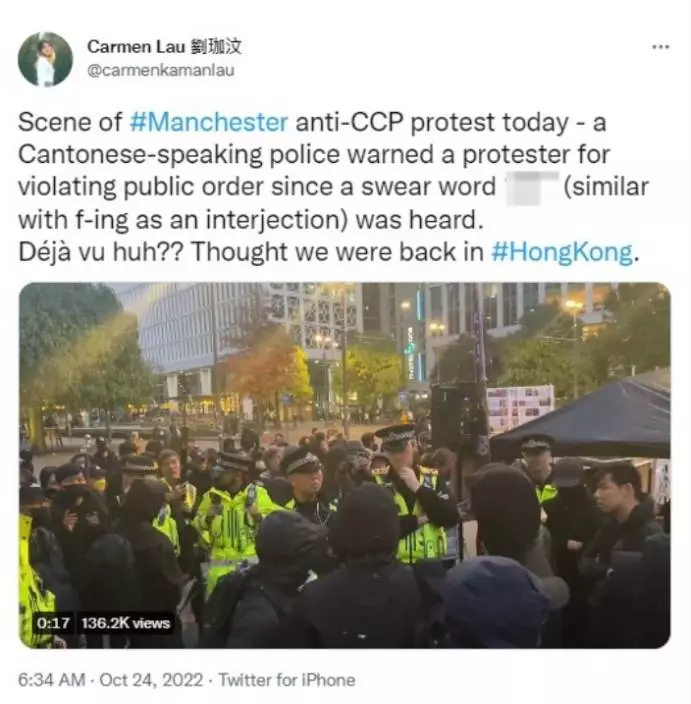Click the tweet text starting 'Scene of'

333,187
